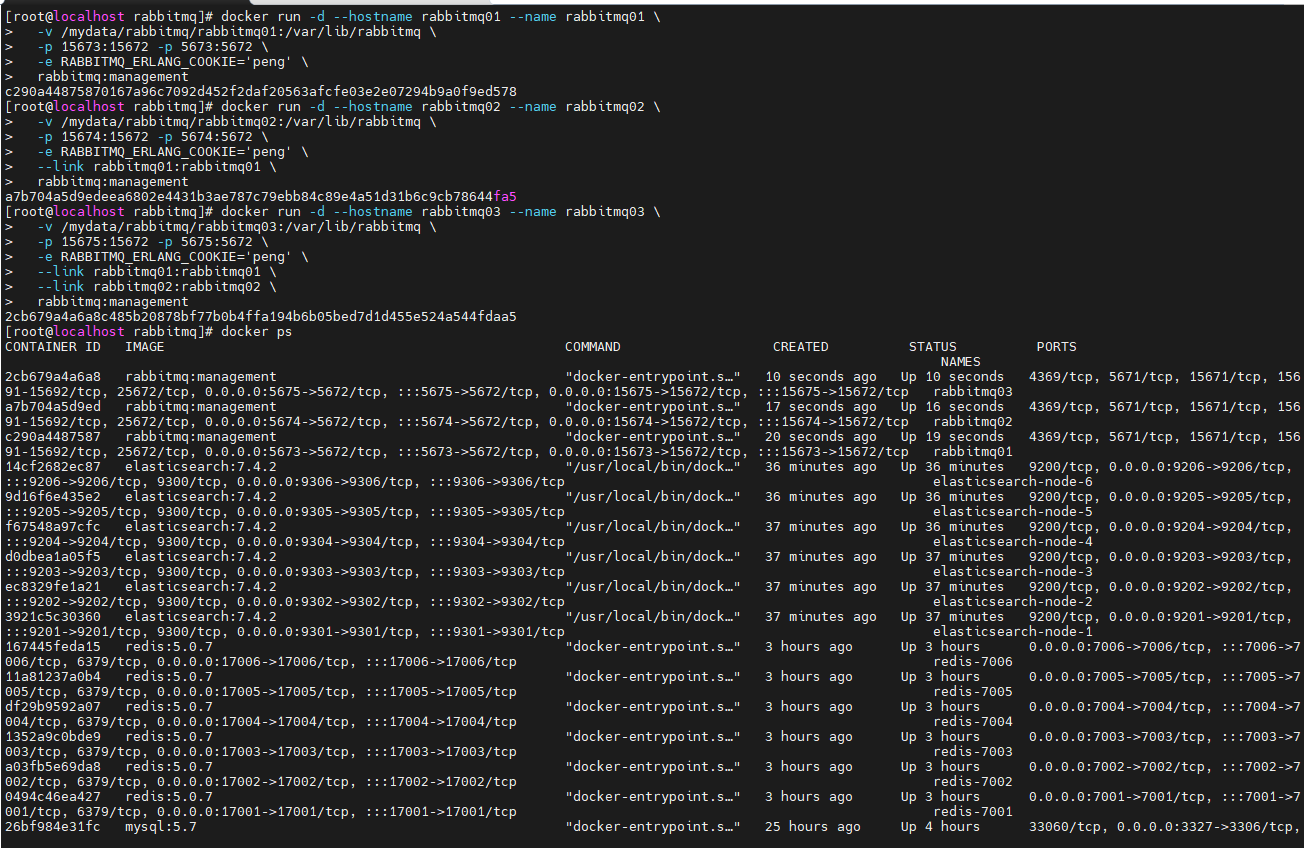1304x848 pixels.
Task: Click container ID 9d16f6e435e2
Action: pyautogui.click(x=53, y=497)
